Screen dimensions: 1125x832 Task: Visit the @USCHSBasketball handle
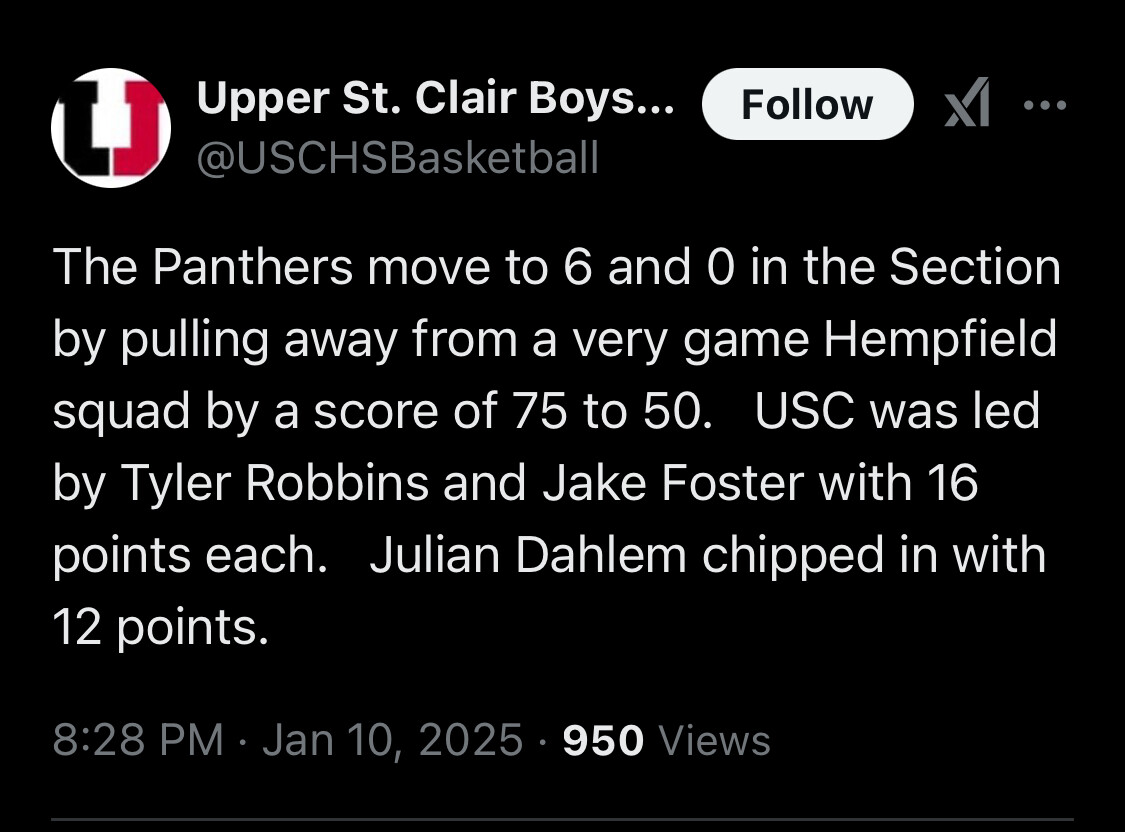click(x=397, y=157)
